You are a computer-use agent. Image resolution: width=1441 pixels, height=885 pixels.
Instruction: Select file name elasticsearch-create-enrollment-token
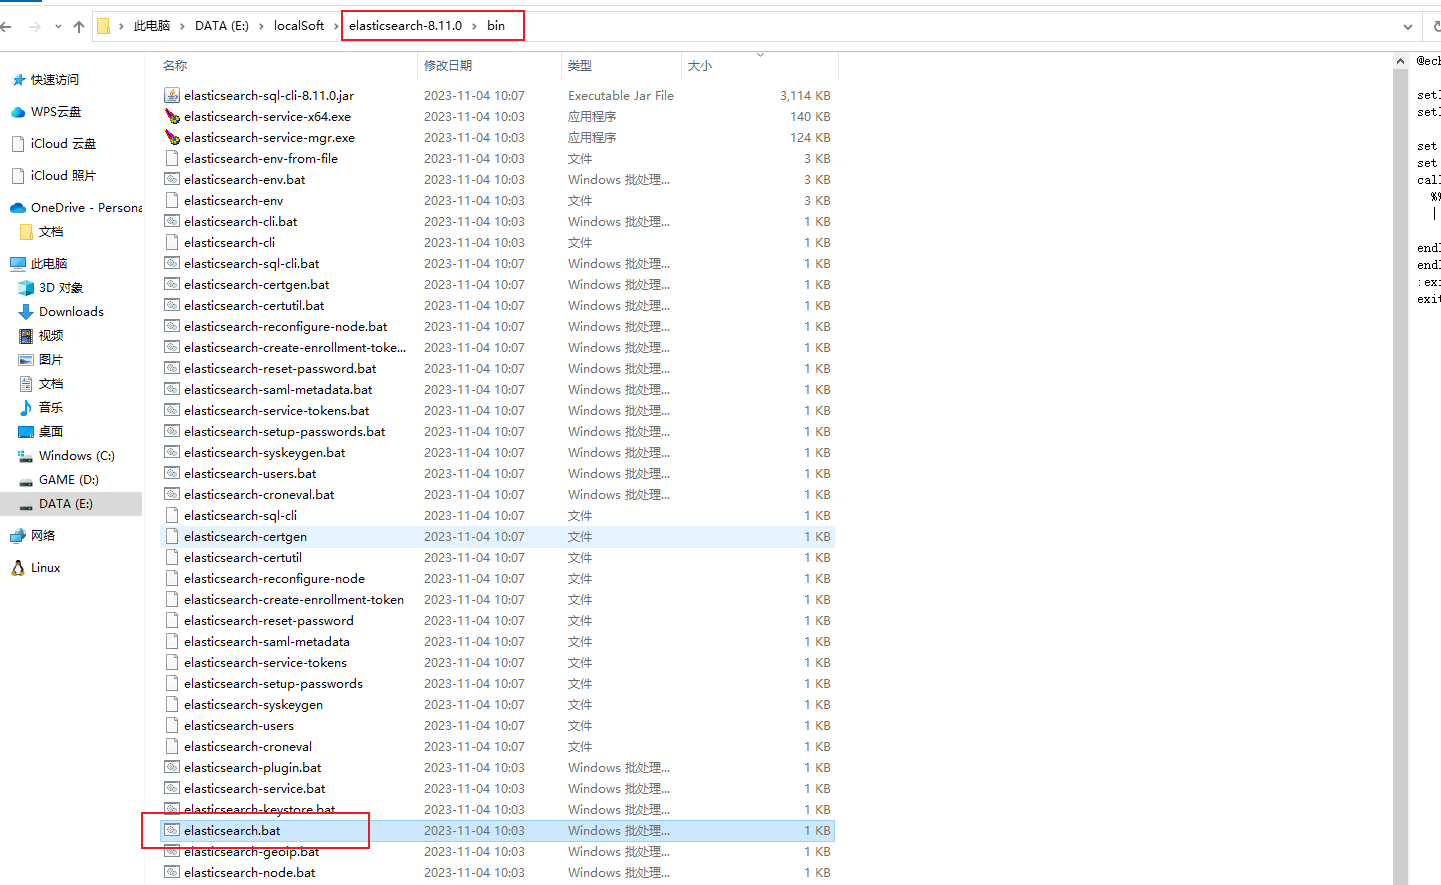(x=294, y=600)
